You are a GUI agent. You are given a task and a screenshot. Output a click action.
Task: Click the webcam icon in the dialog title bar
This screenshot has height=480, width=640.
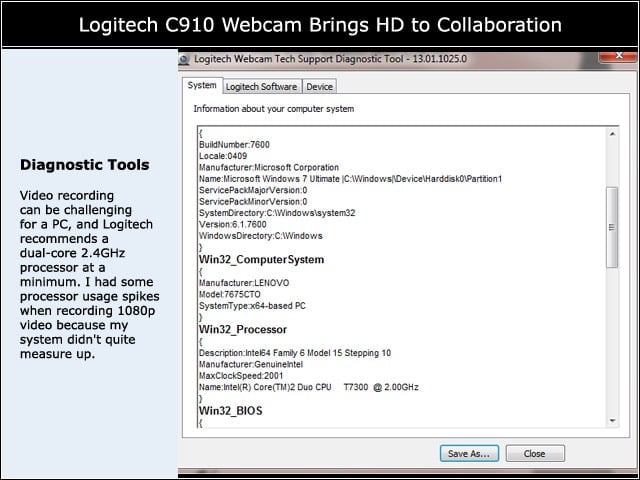(184, 60)
